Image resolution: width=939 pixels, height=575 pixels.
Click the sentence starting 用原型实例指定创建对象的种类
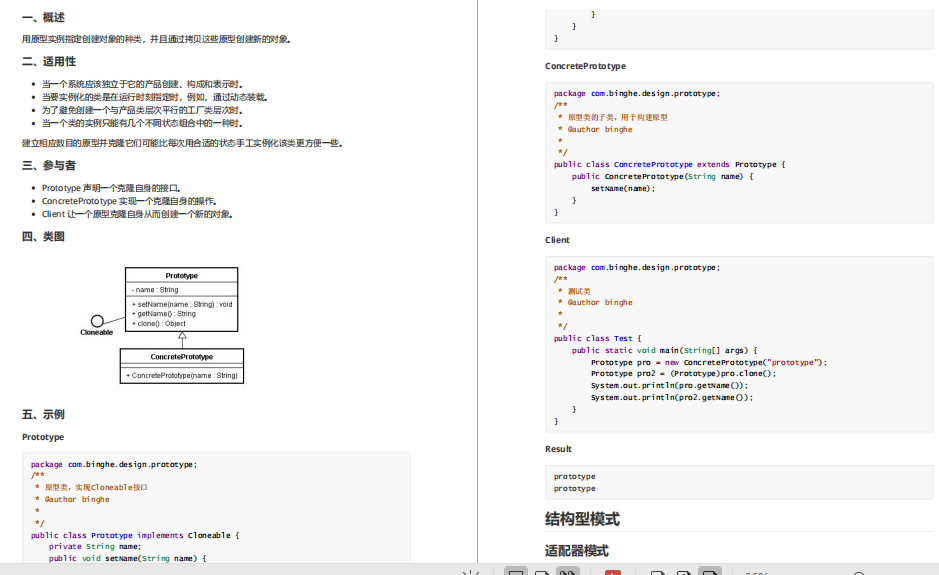point(156,39)
